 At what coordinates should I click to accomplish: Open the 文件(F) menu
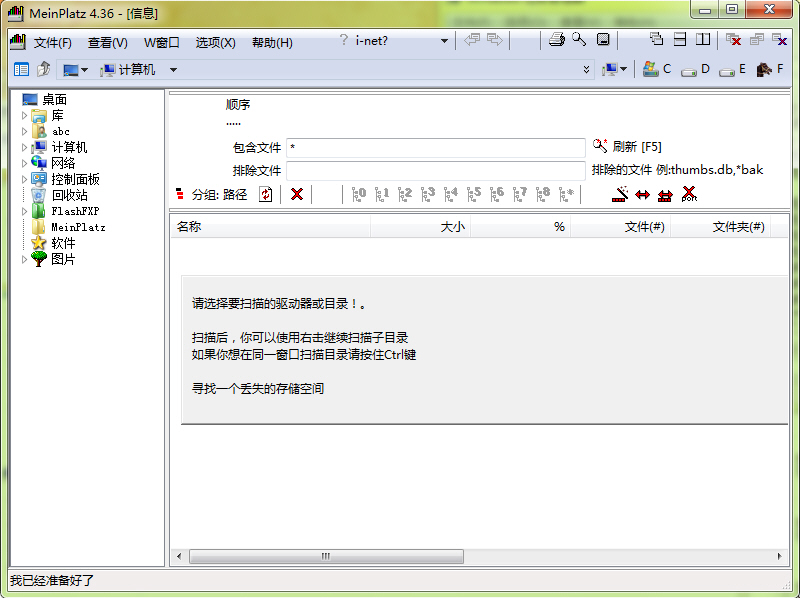click(x=53, y=42)
